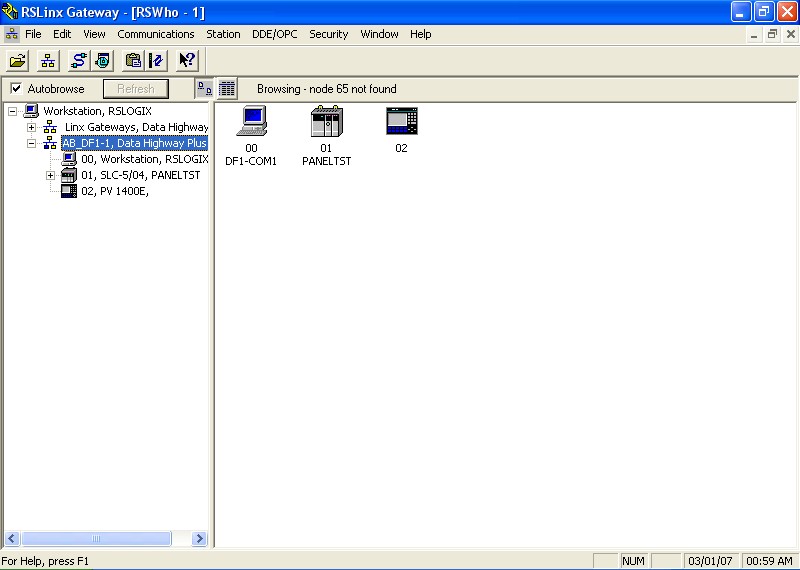800x570 pixels.
Task: Click the RSWho document icon beside File menu
Action: [11, 34]
